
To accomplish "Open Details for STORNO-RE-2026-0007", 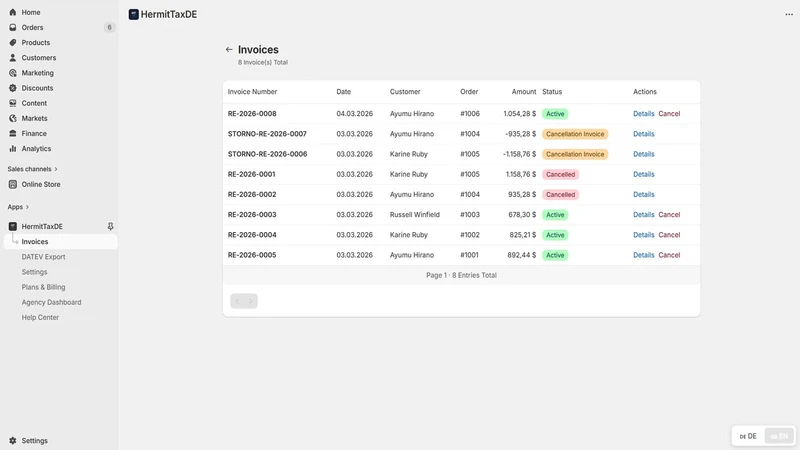I will pos(643,134).
